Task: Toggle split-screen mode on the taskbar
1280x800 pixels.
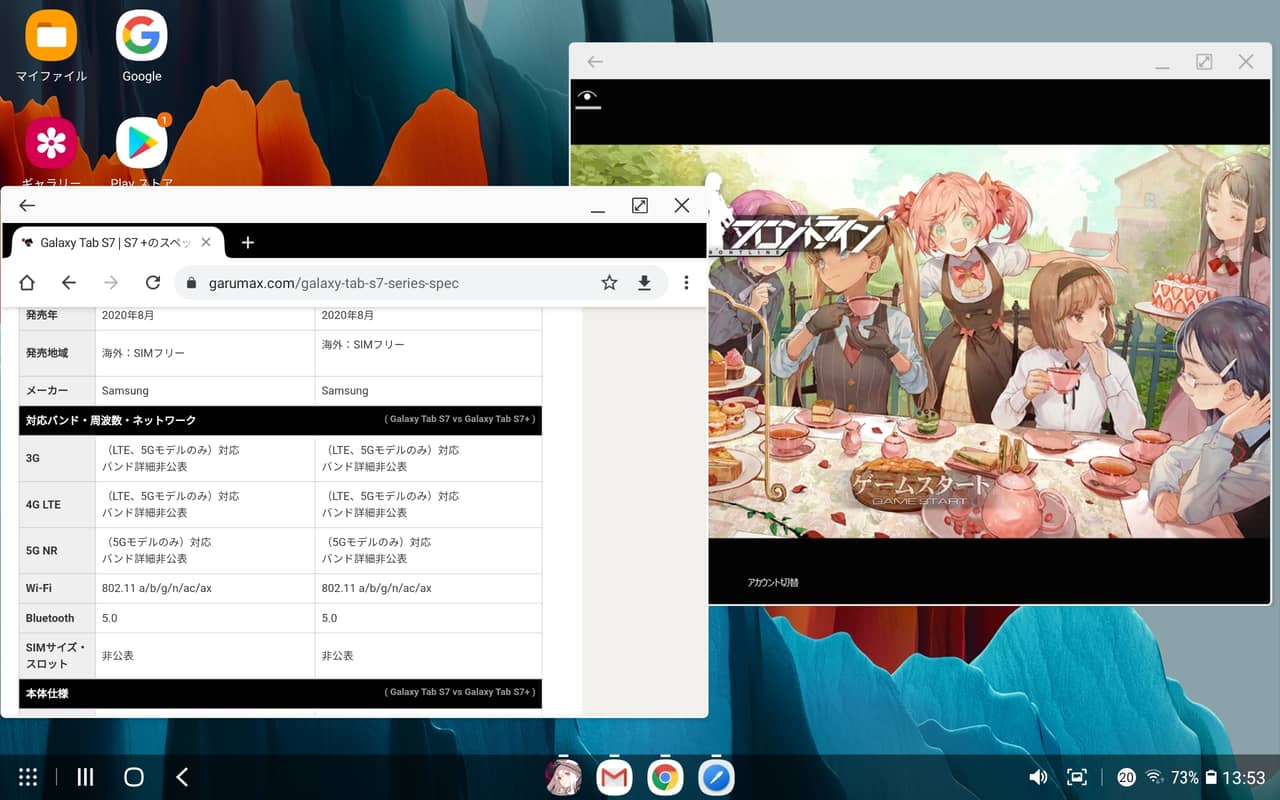Action: pyautogui.click(x=1078, y=776)
